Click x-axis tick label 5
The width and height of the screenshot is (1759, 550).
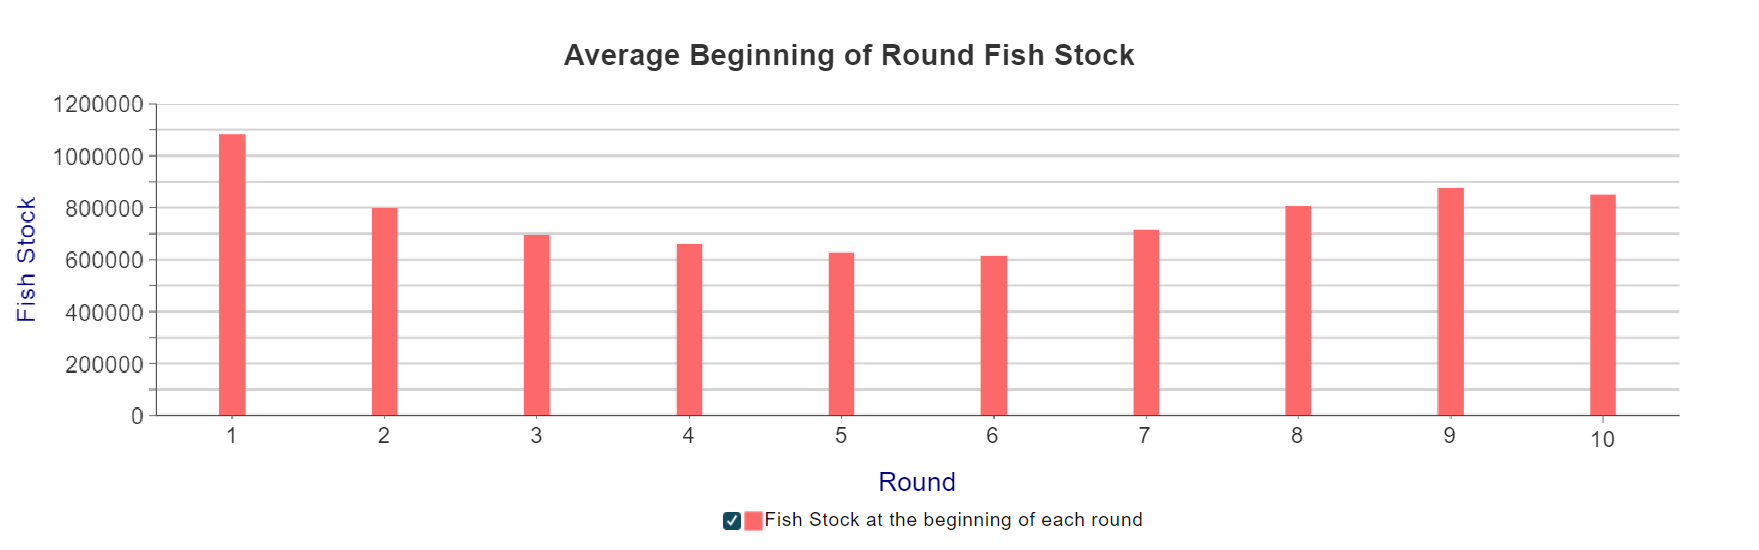pyautogui.click(x=841, y=436)
